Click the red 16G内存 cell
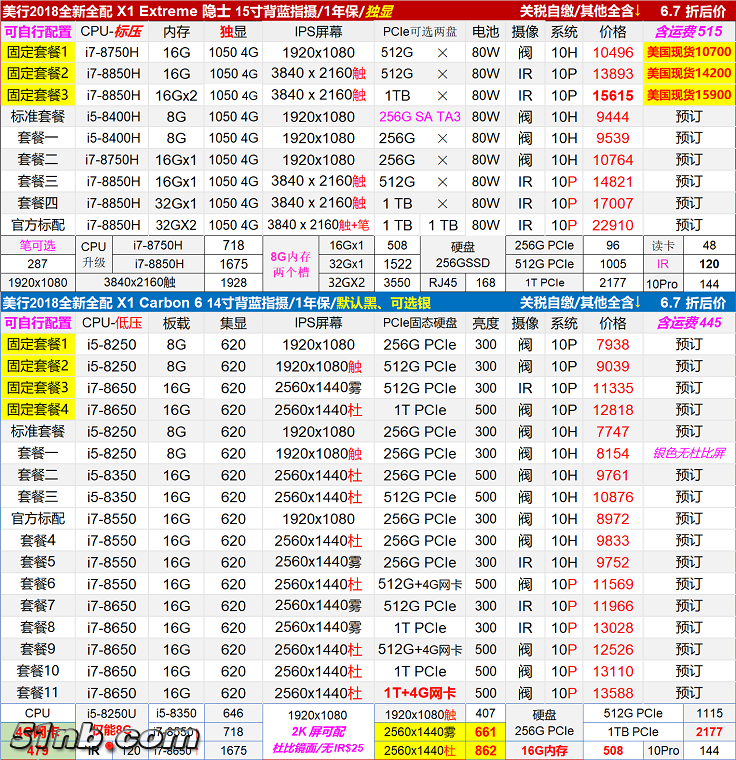 tap(544, 751)
